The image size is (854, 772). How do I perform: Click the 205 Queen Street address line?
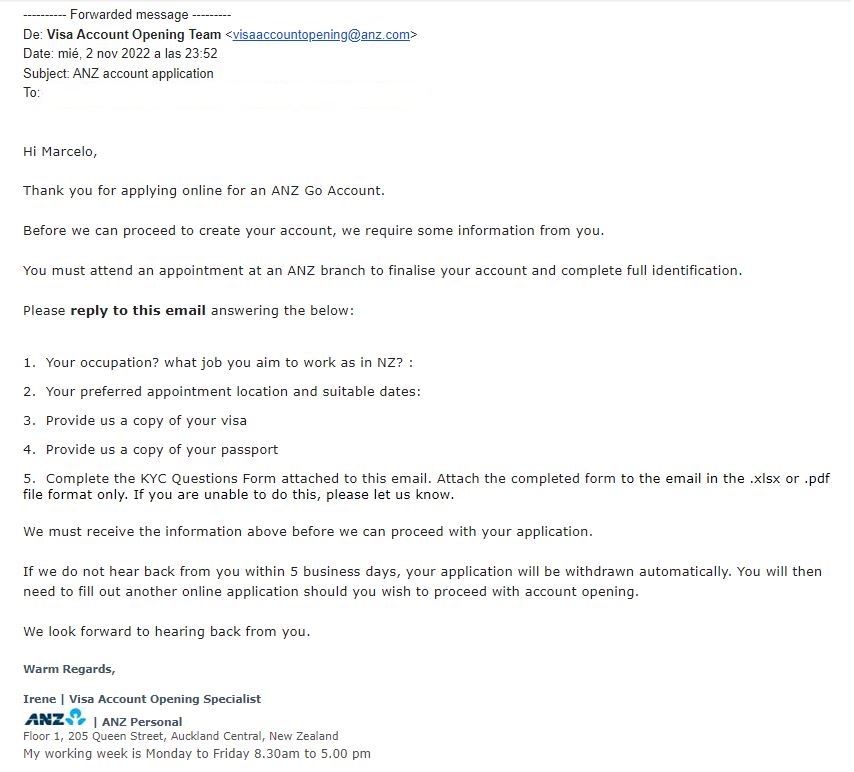coord(181,737)
